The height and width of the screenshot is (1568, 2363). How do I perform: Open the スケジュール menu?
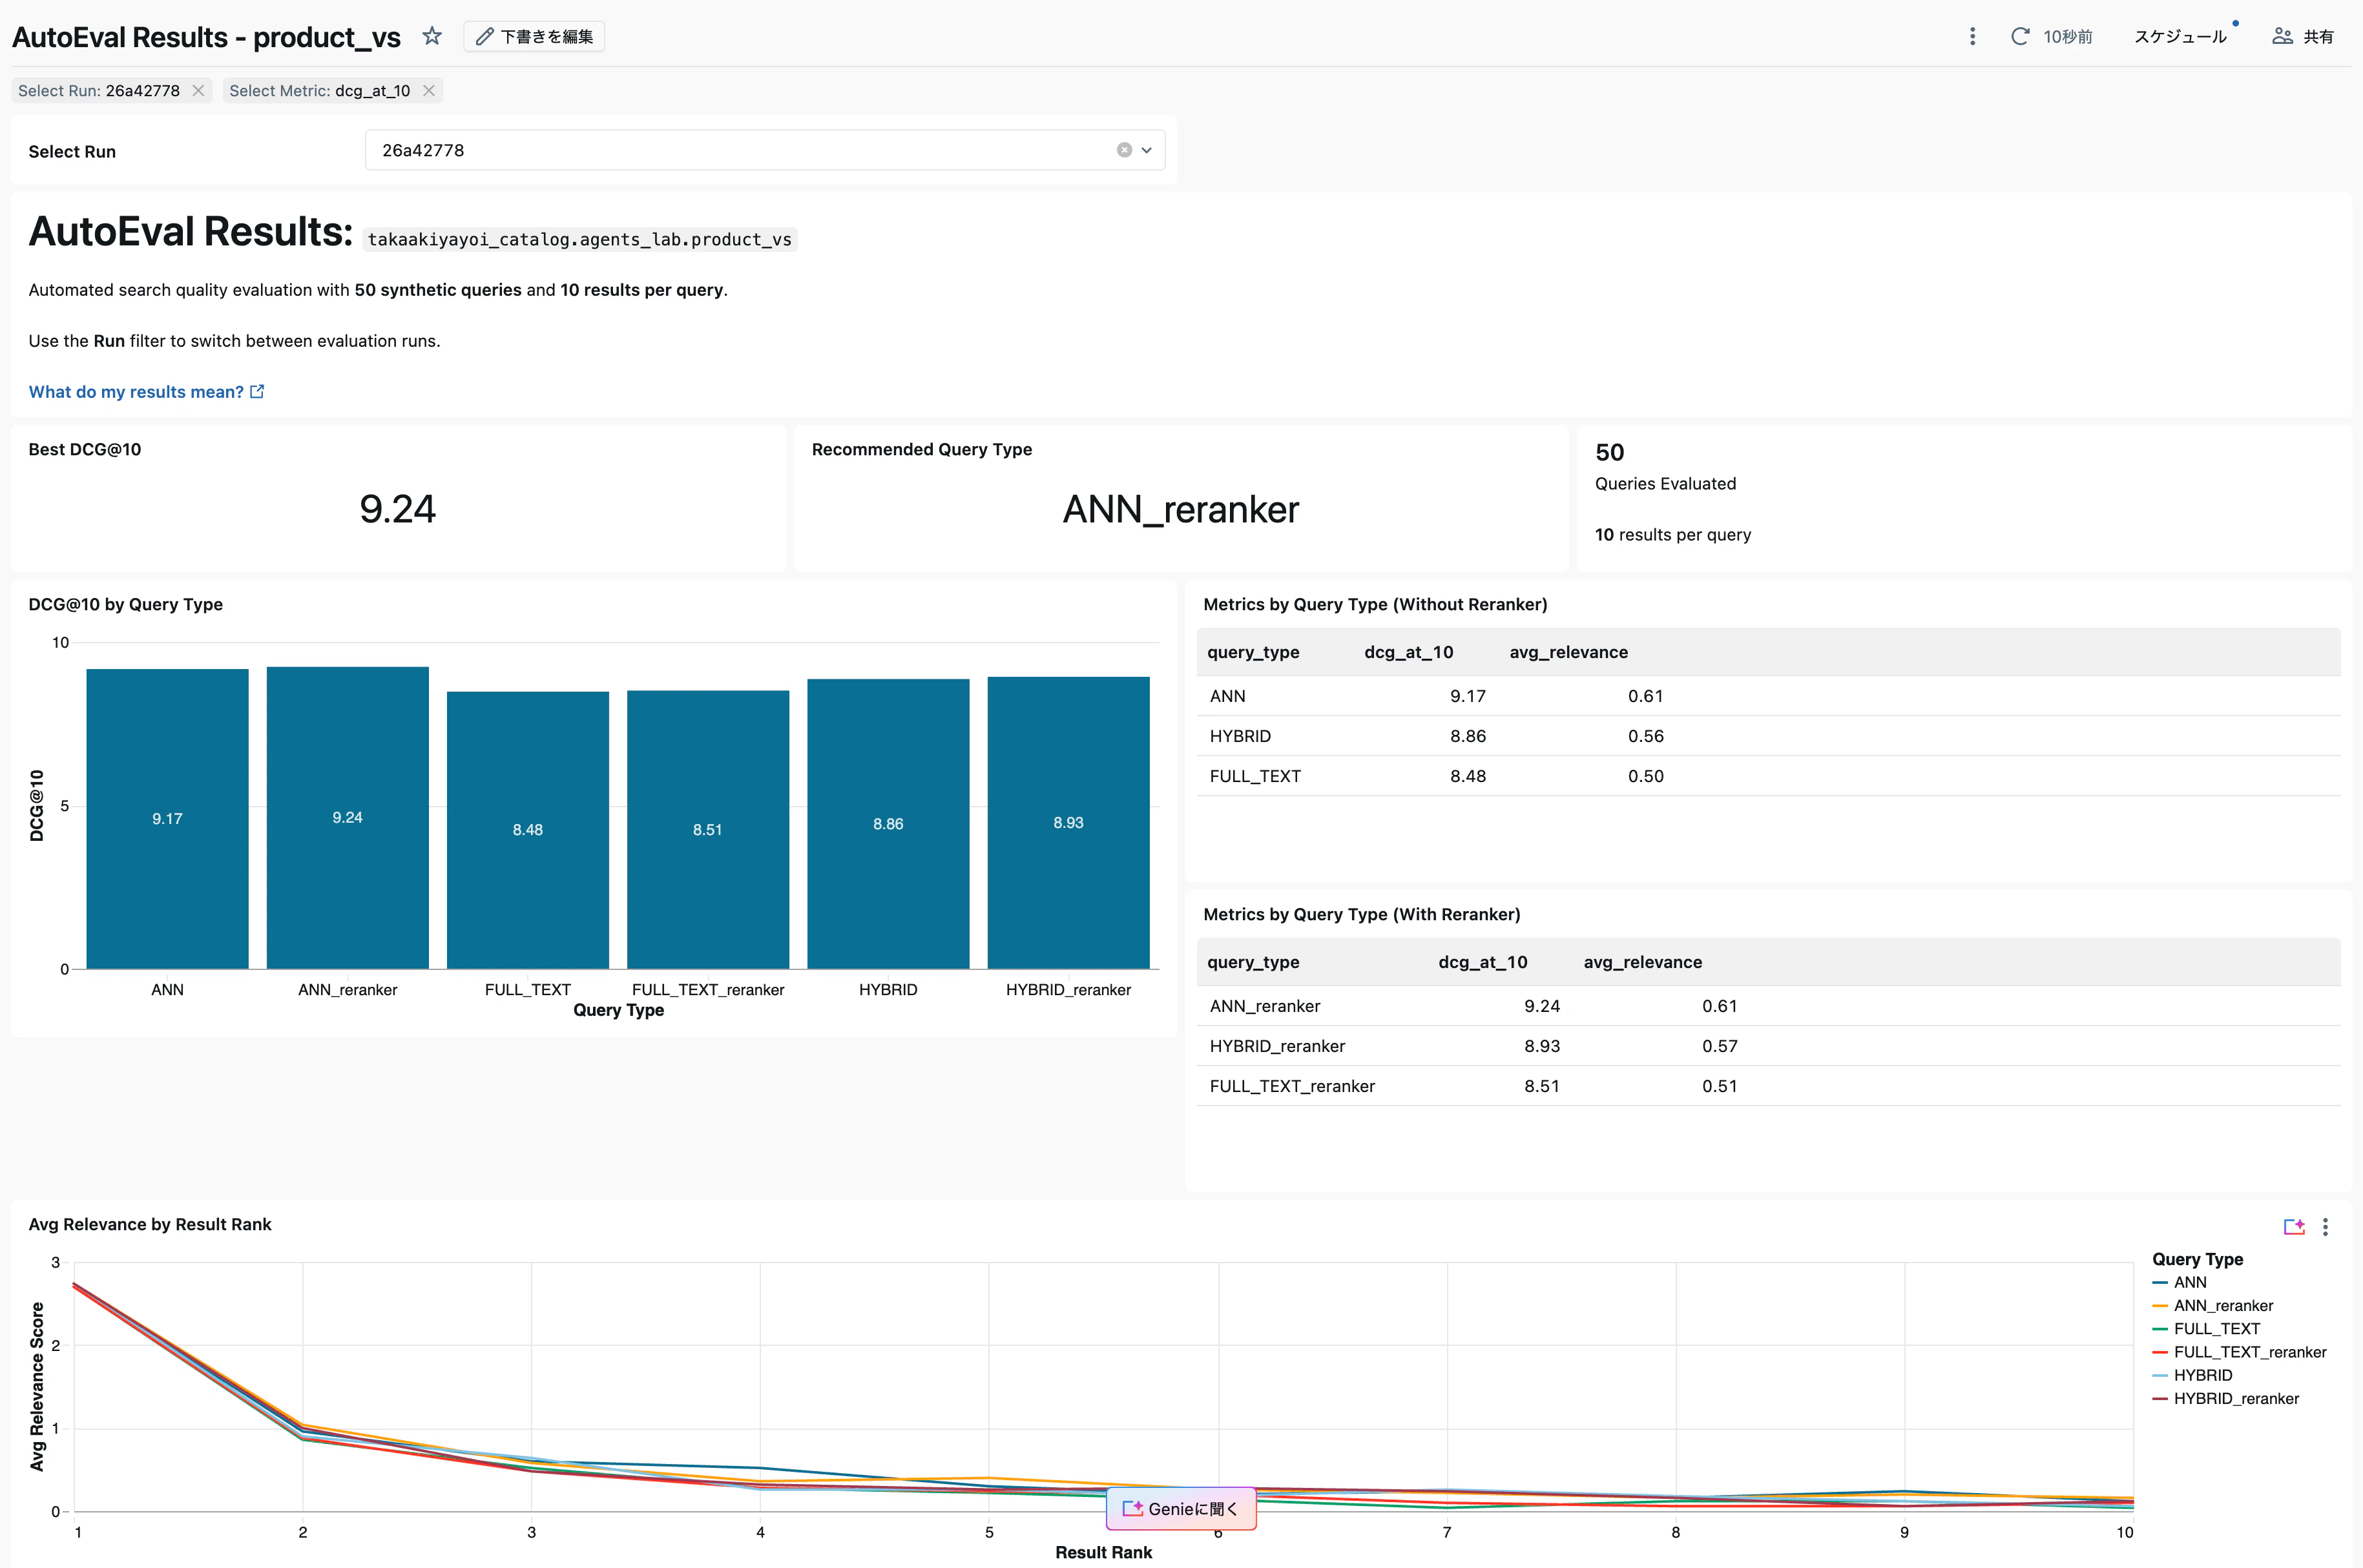click(x=2180, y=36)
